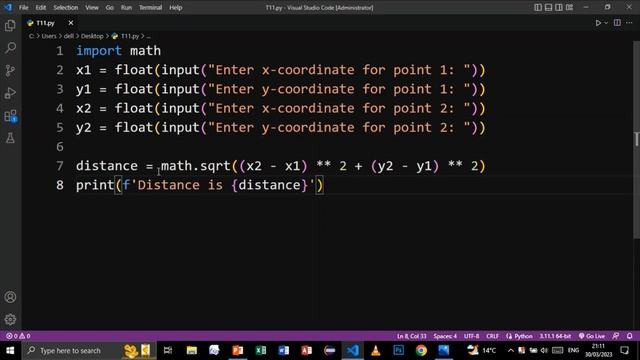640x360 pixels.
Task: Open the Explorer view in the activity bar
Action: click(10, 26)
